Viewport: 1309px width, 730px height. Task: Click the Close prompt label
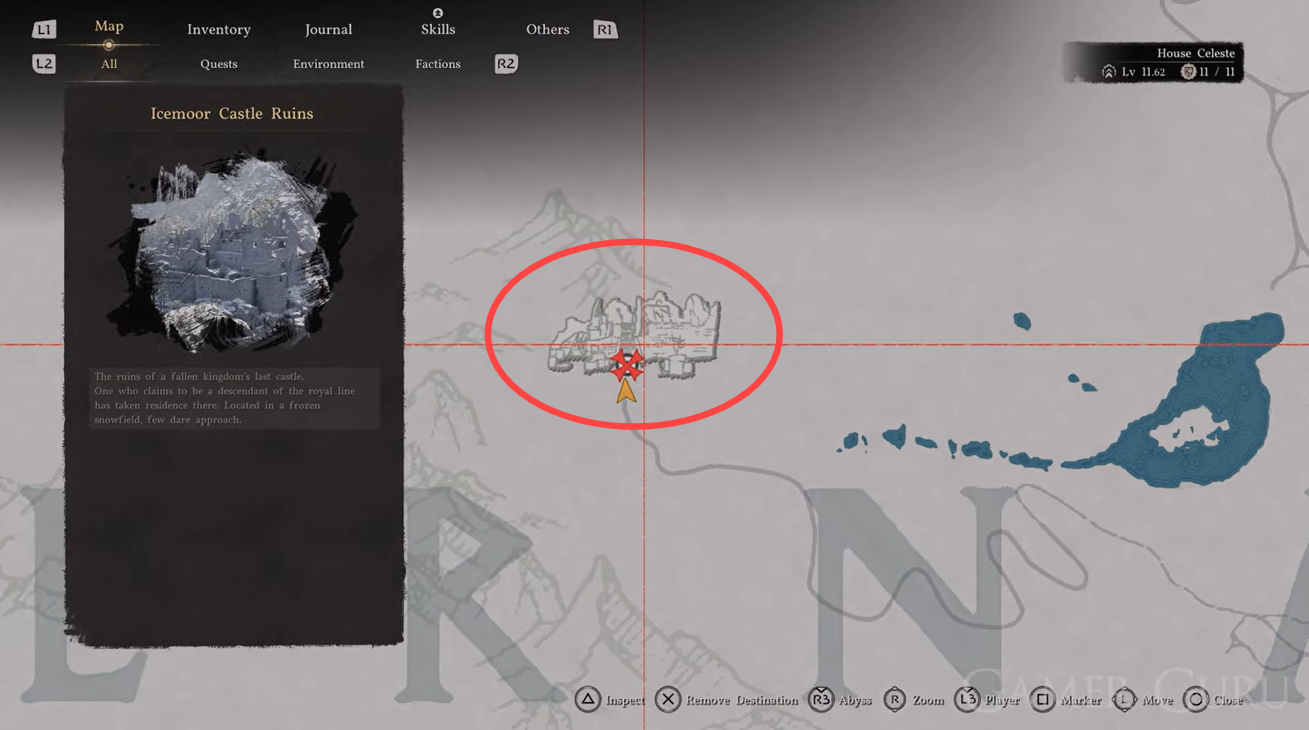coord(1228,701)
